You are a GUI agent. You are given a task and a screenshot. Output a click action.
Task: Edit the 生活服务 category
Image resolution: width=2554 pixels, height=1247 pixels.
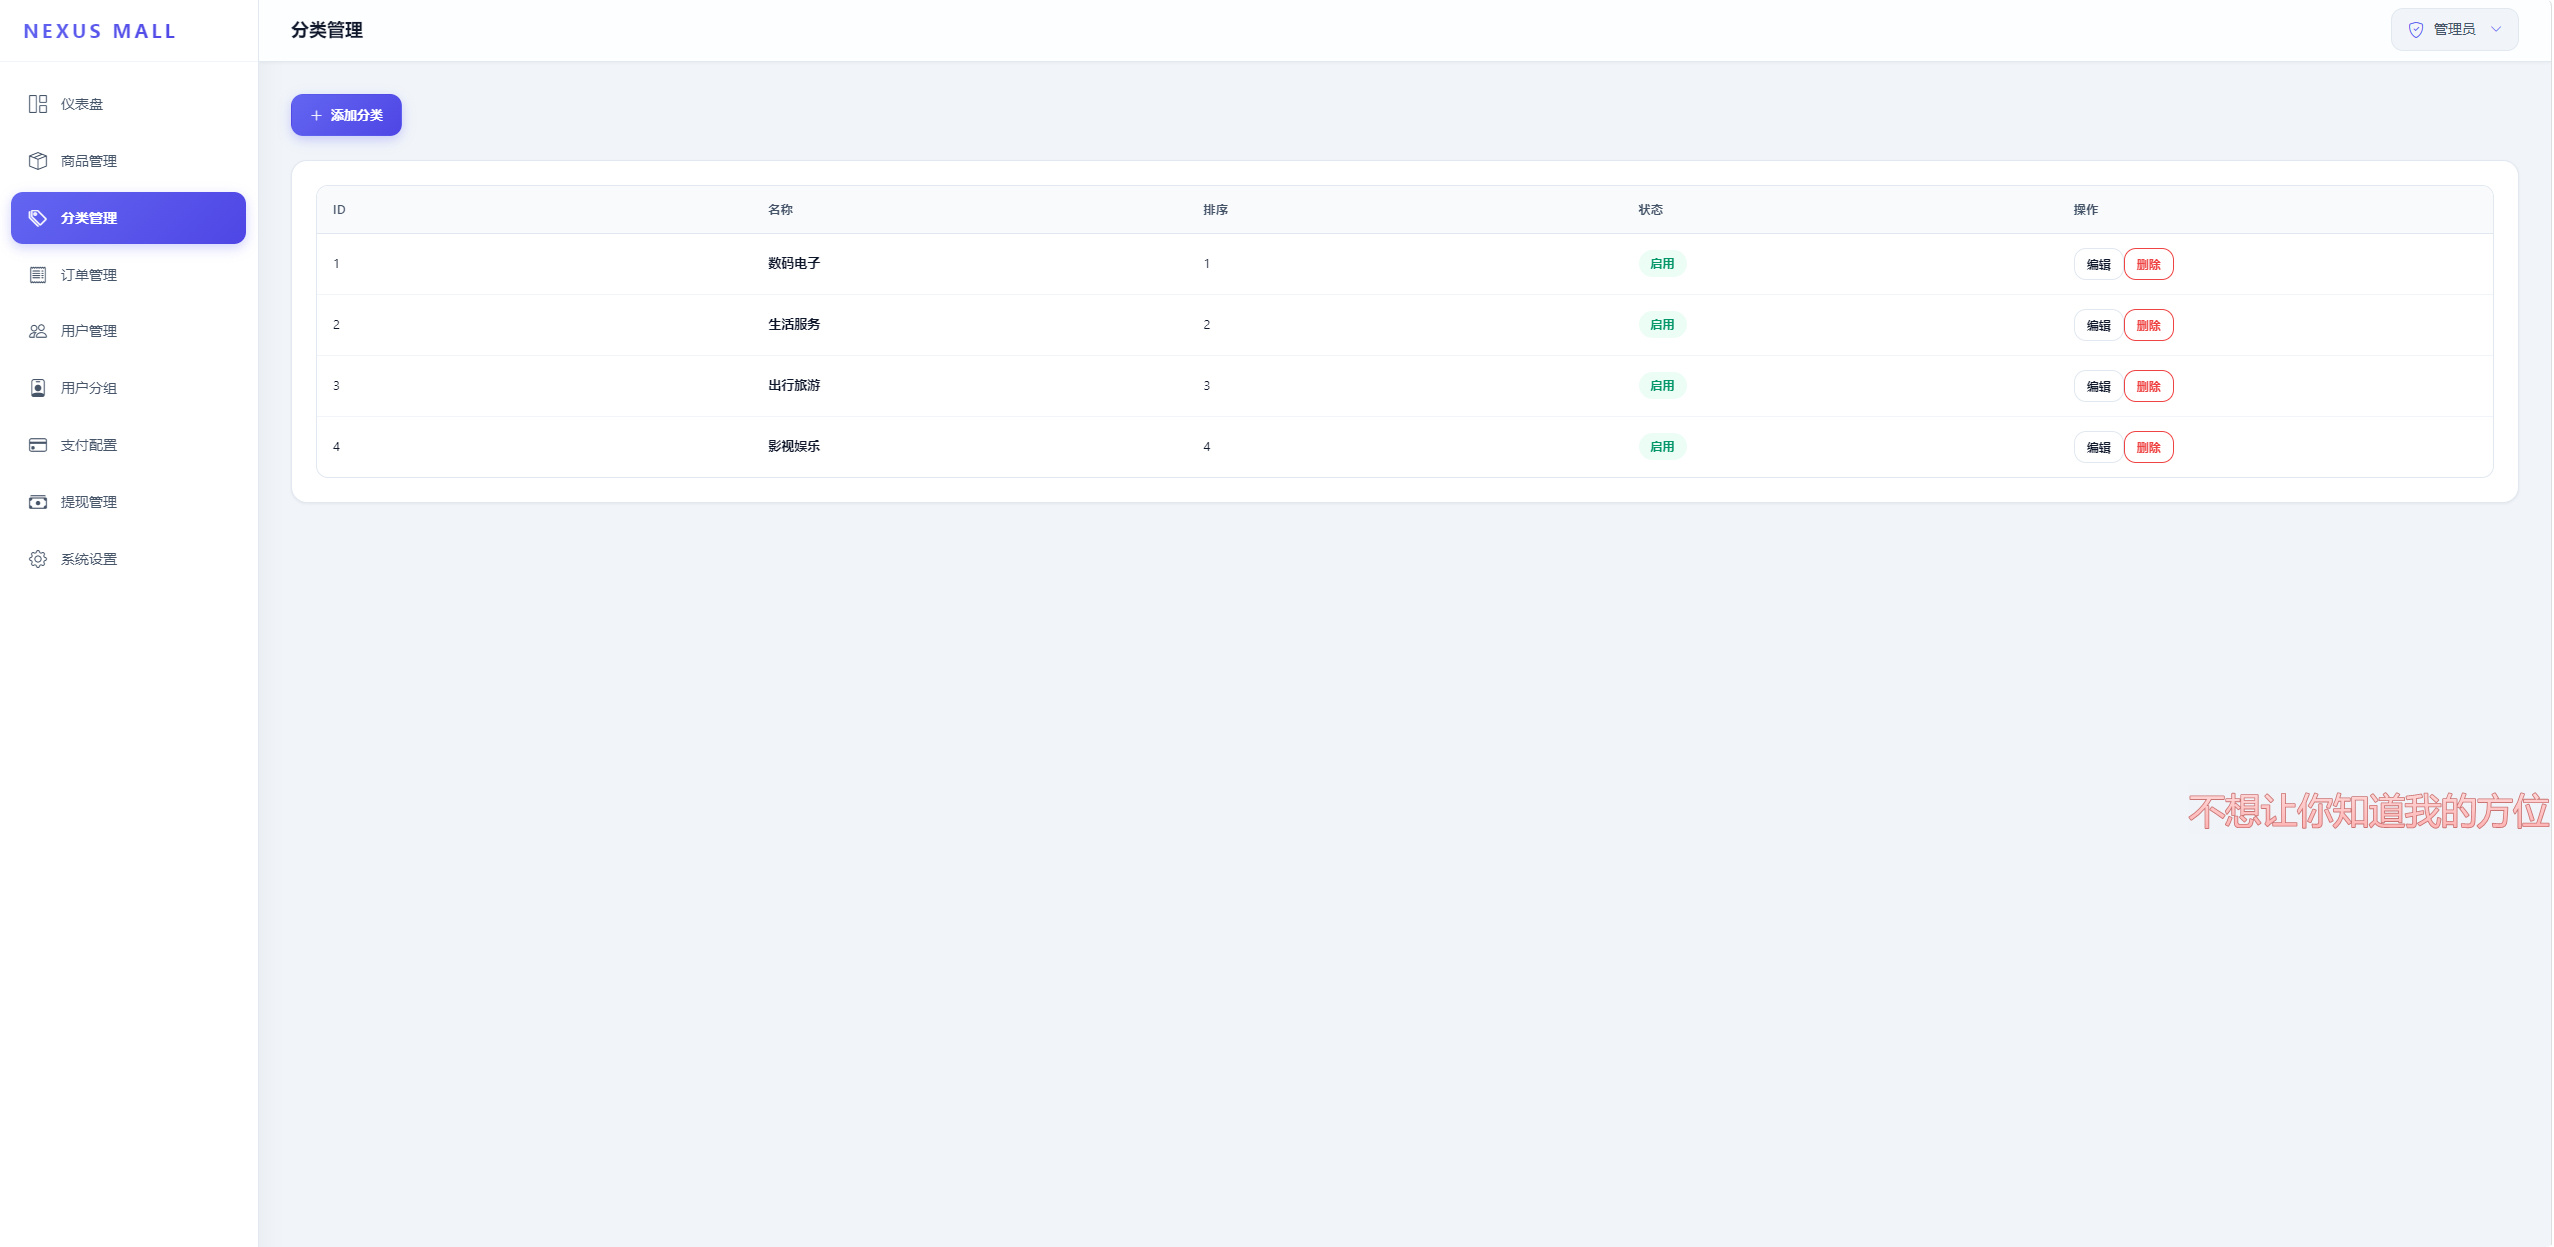click(x=2098, y=326)
